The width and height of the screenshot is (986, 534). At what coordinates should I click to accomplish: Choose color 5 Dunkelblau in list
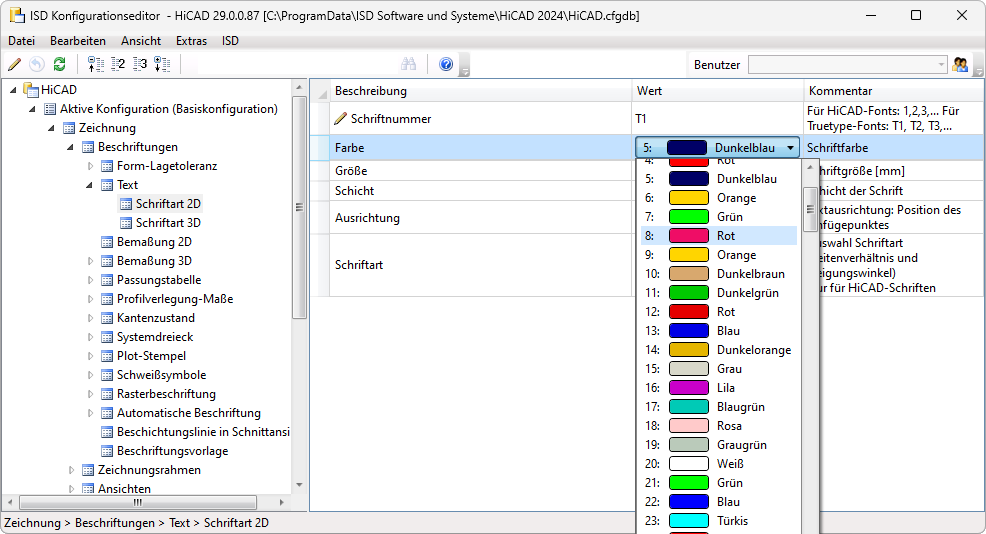[x=719, y=179]
